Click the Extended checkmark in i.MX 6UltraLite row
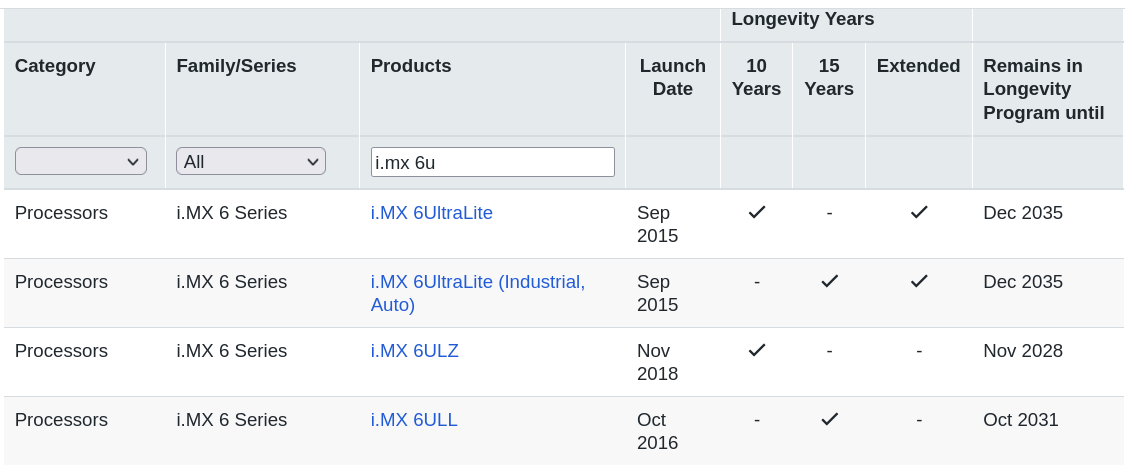 point(919,212)
